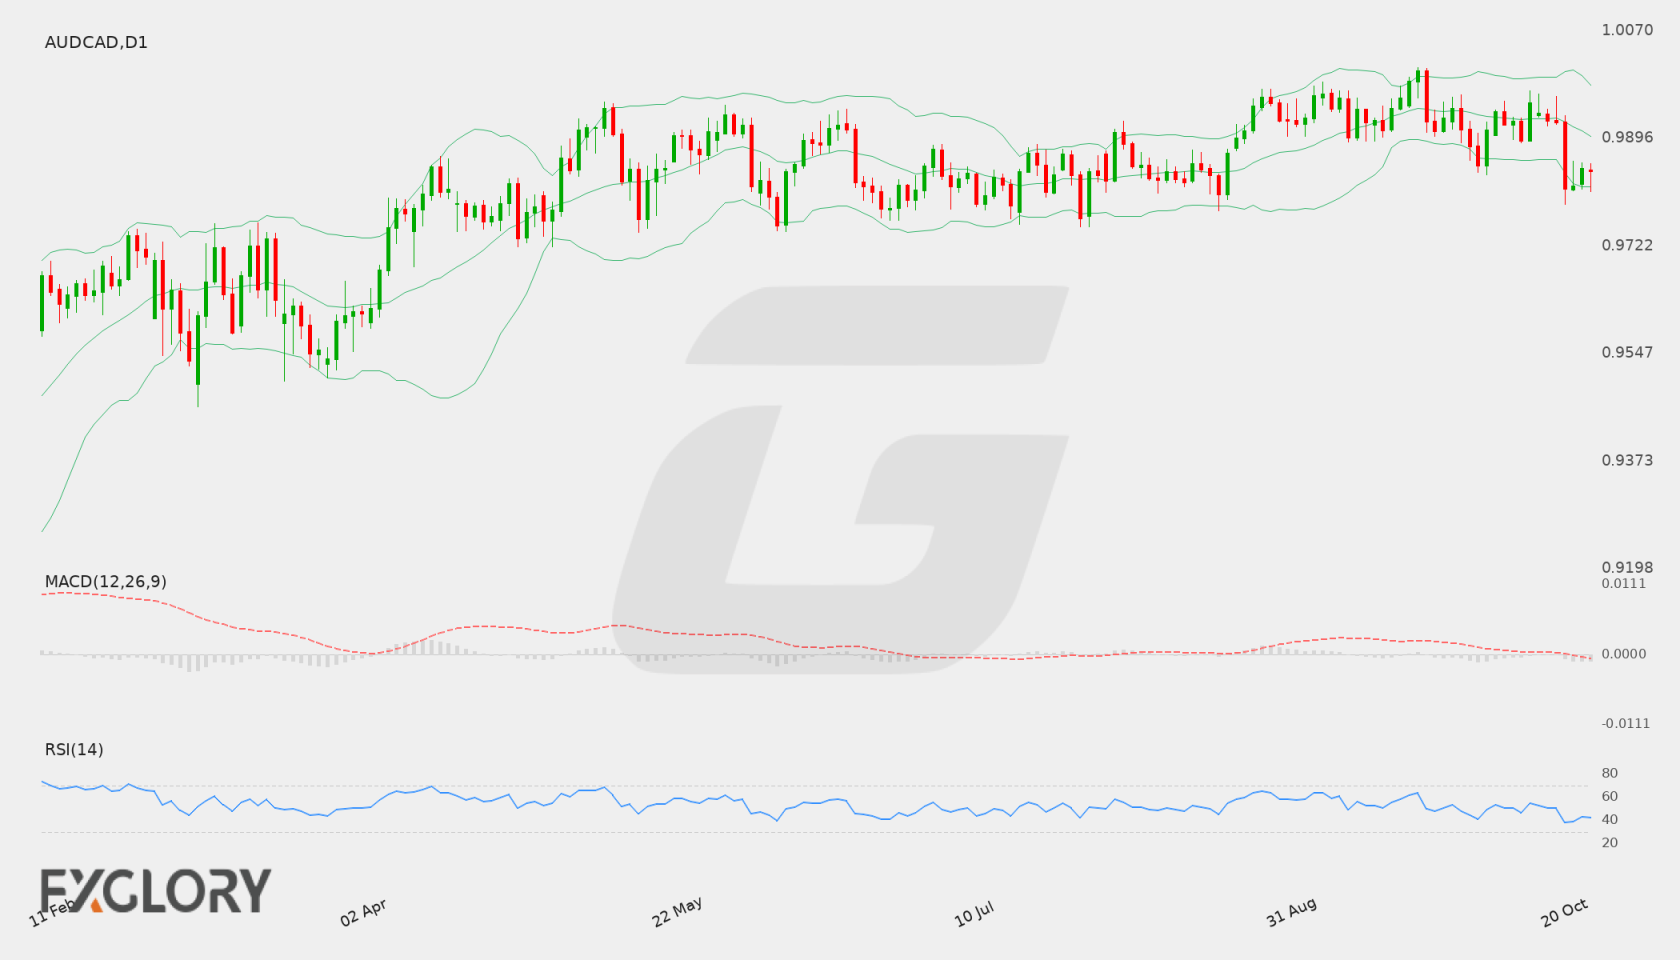This screenshot has width=1680, height=960.
Task: Click the RSI 60 level label
Action: coord(1610,796)
